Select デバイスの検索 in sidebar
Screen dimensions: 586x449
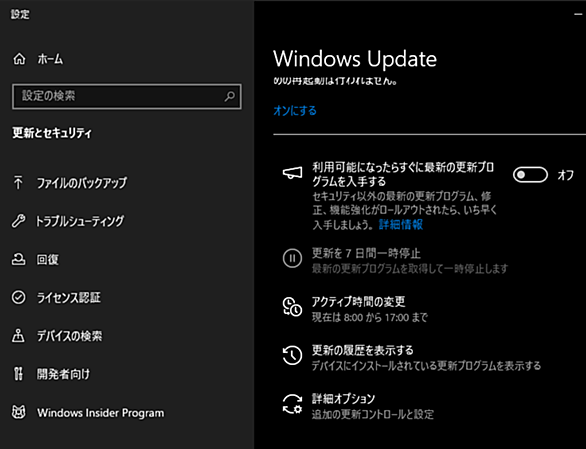click(70, 336)
